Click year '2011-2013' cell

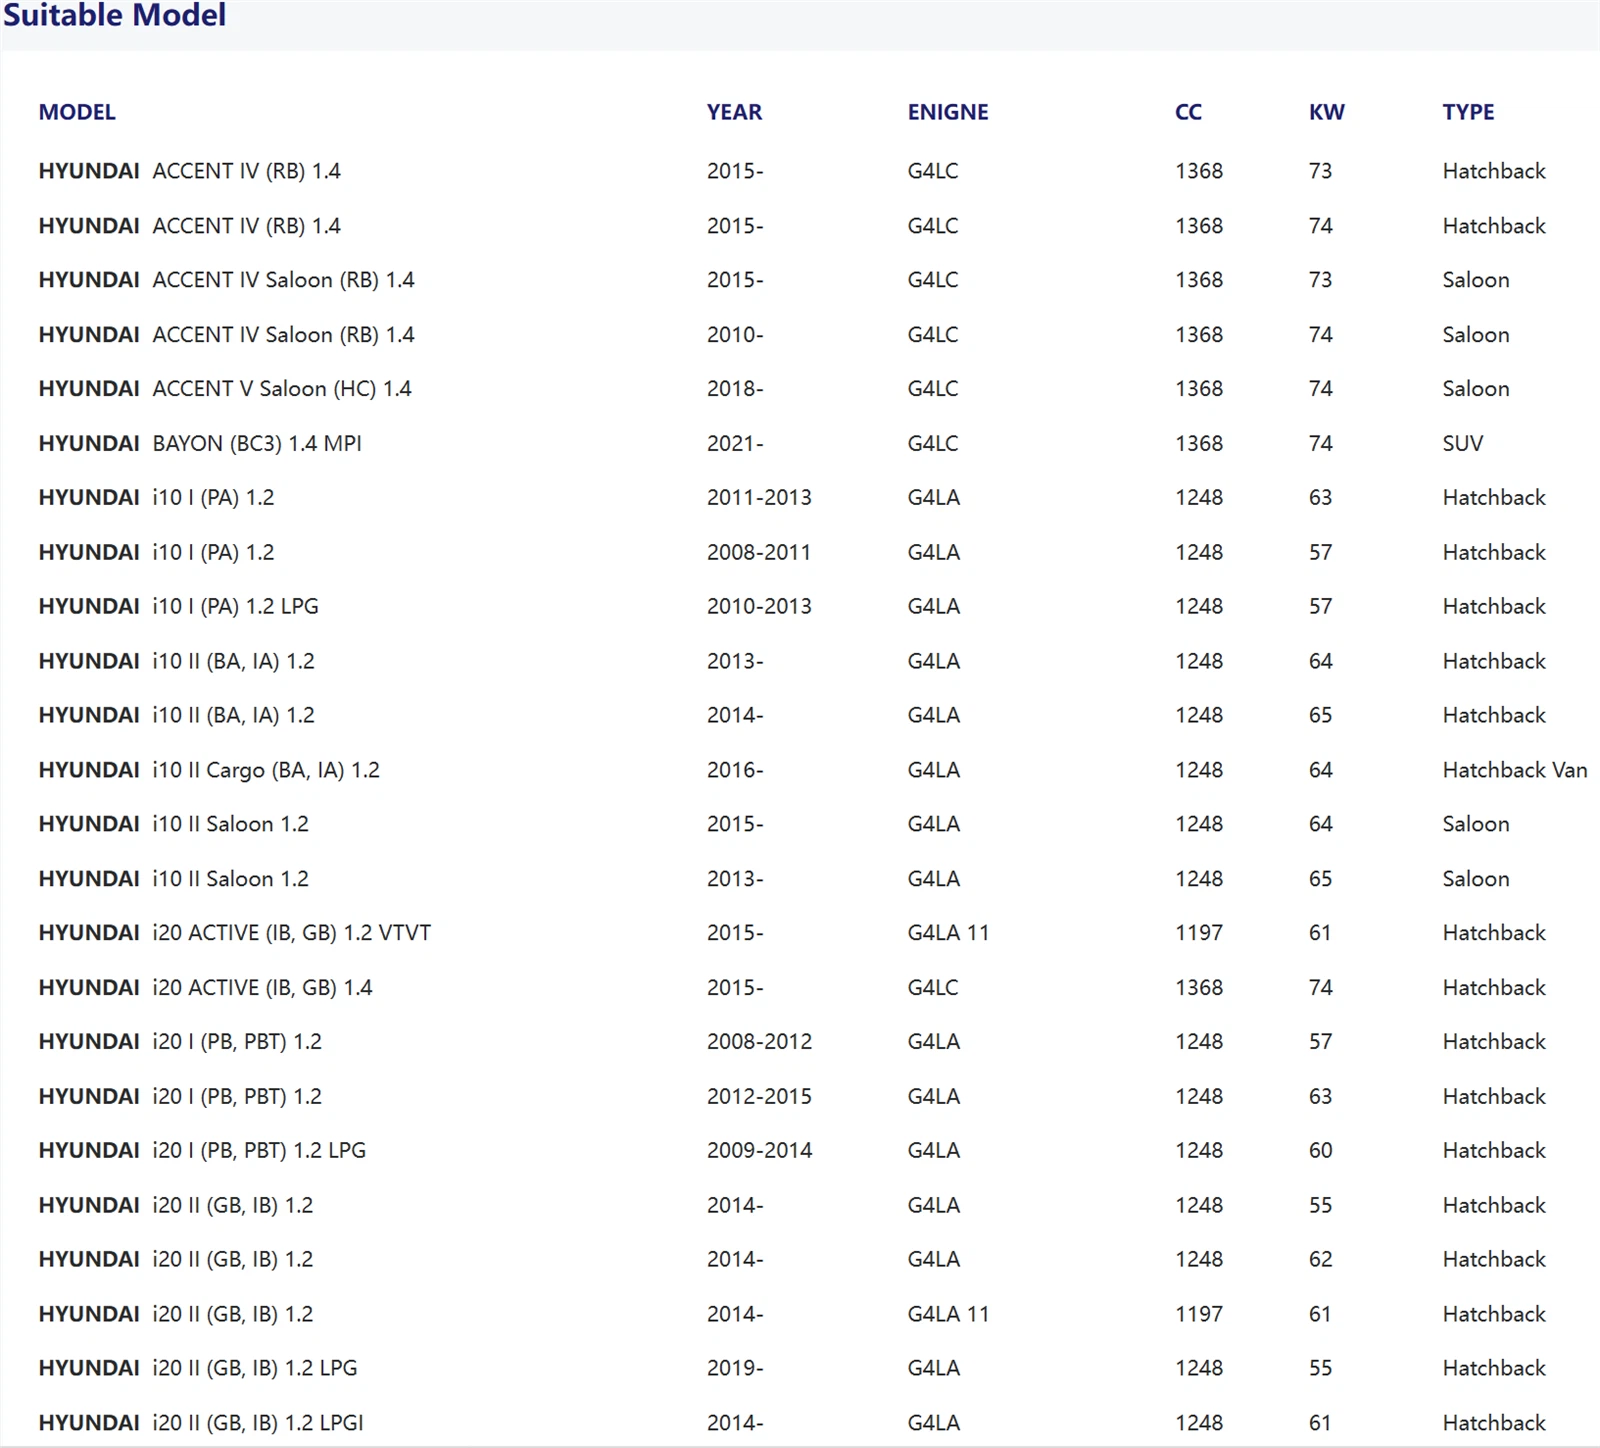click(759, 497)
